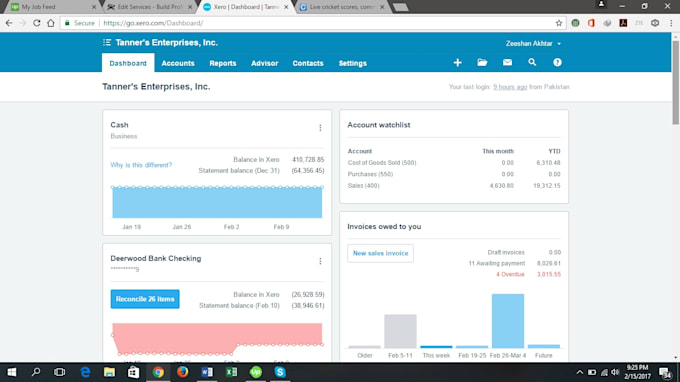Screen dimensions: 680x382
Task: Click the plus (add new) icon
Action: coord(458,63)
